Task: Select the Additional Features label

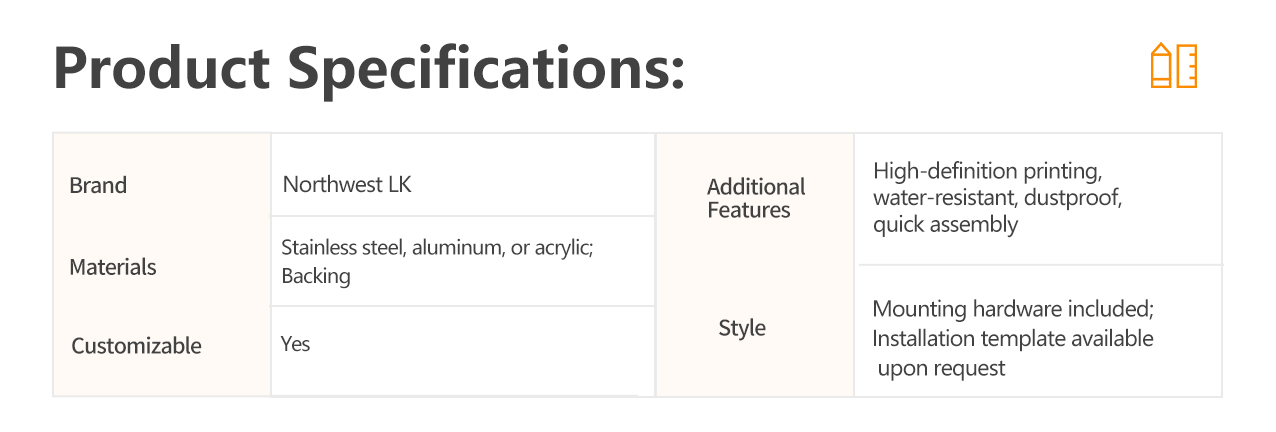Action: click(x=756, y=198)
